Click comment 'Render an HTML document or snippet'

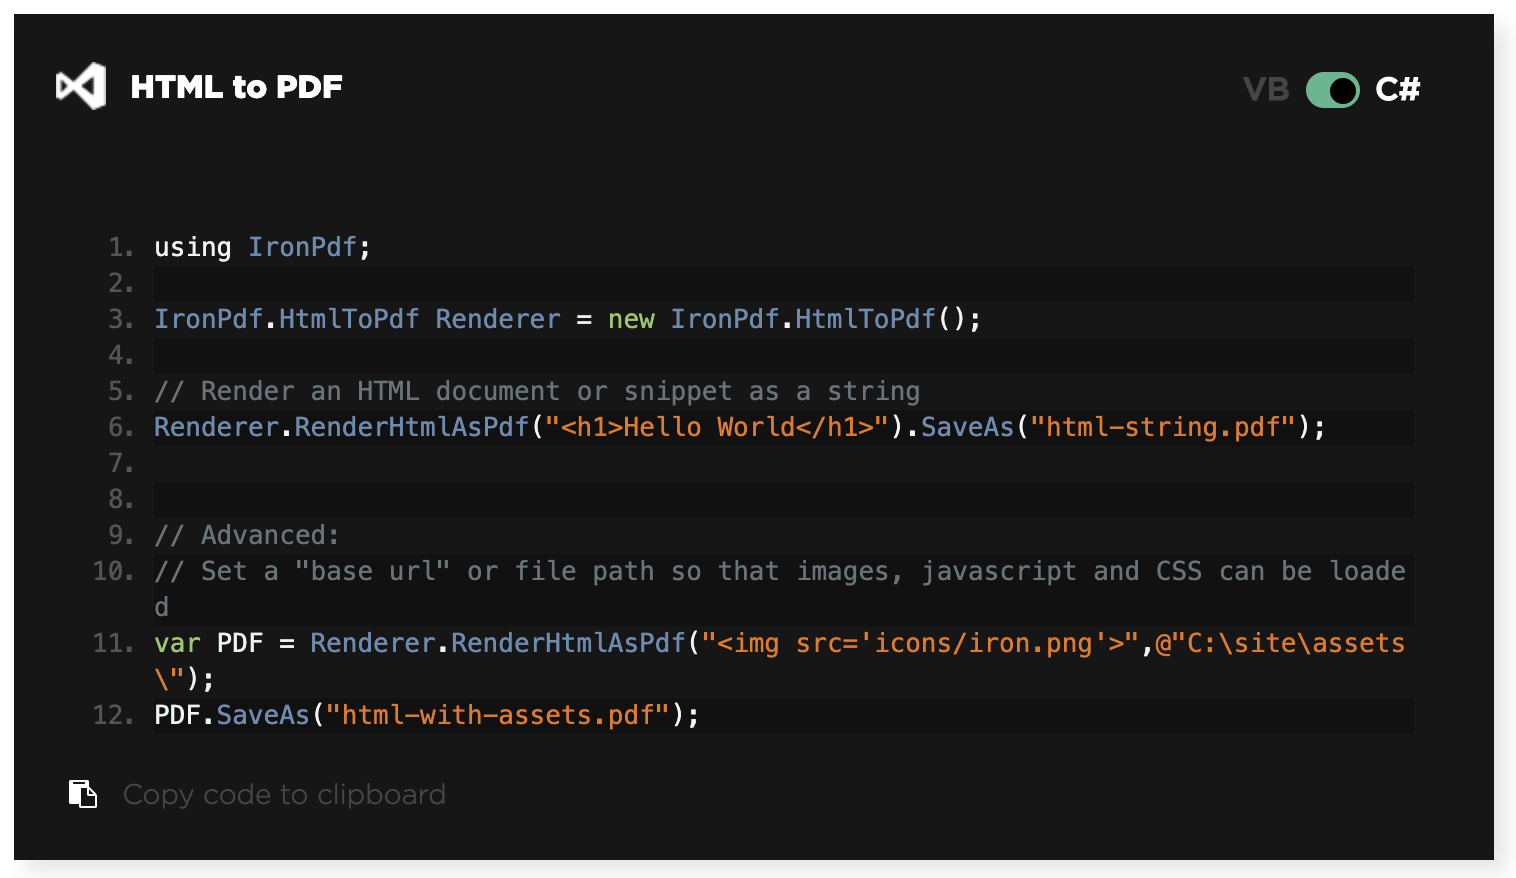pyautogui.click(x=537, y=391)
